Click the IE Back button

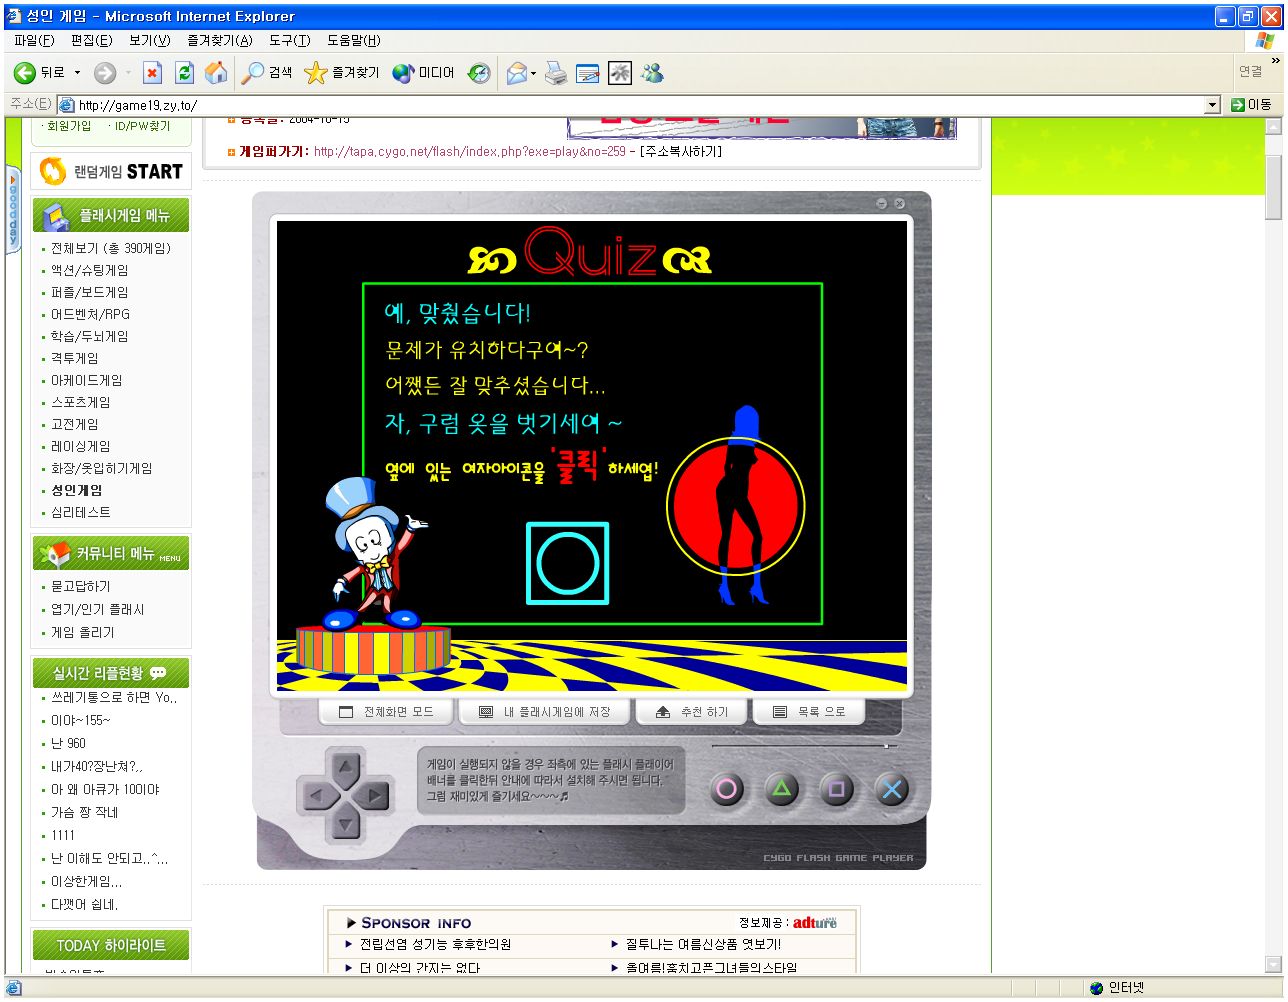(x=38, y=73)
